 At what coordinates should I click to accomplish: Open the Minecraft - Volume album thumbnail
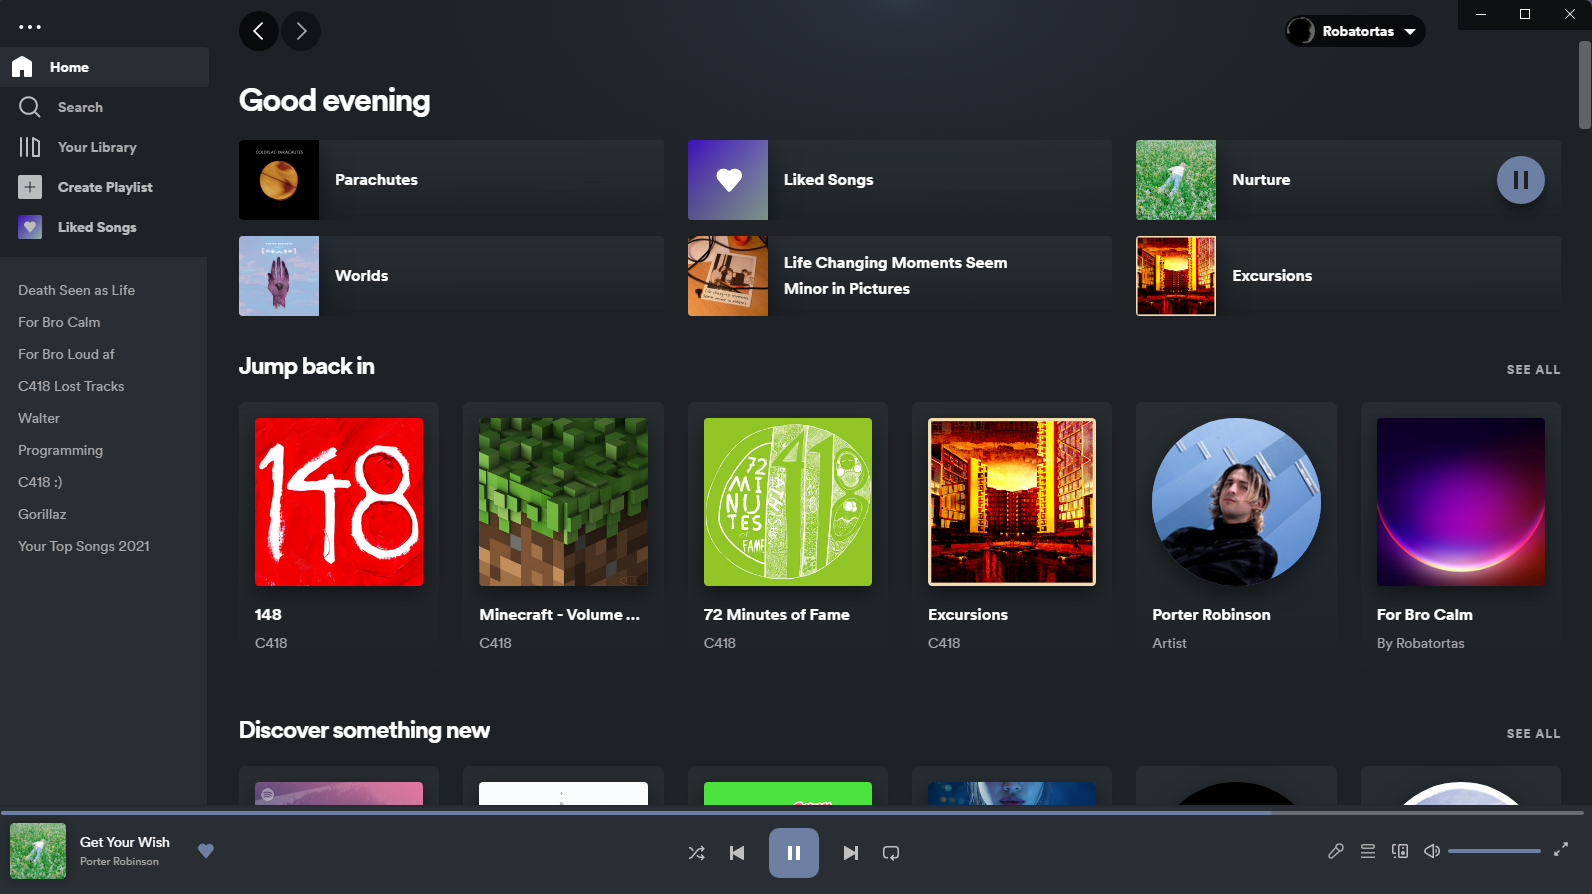[563, 502]
